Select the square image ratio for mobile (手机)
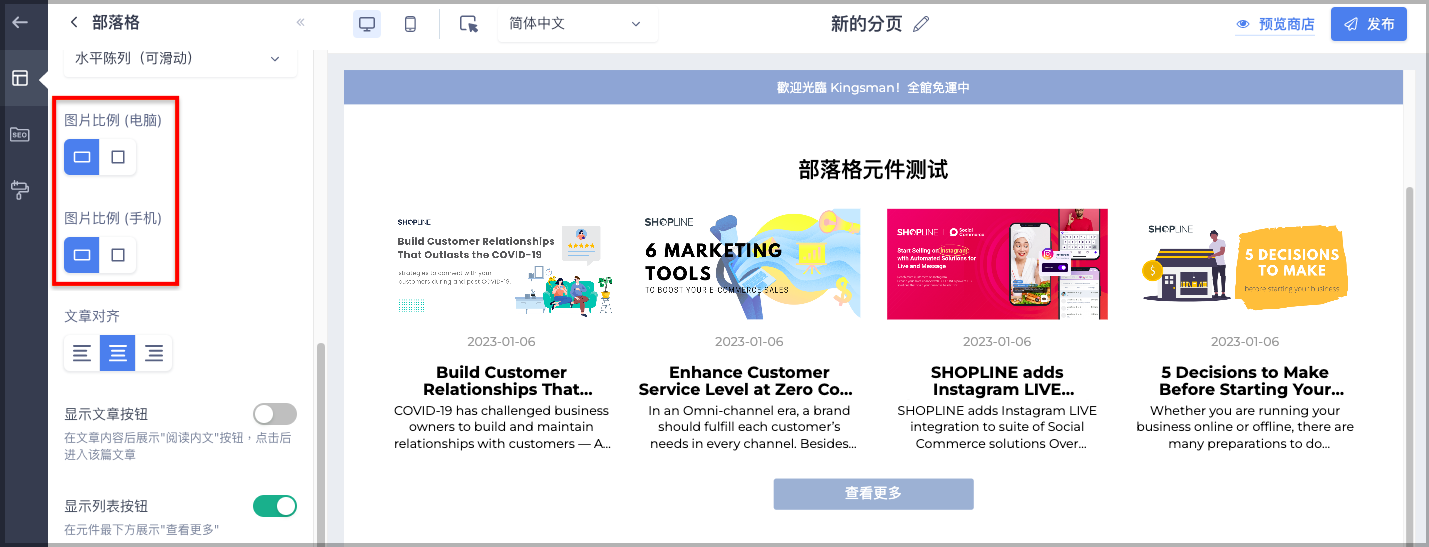The height and width of the screenshot is (547, 1429). pyautogui.click(x=118, y=255)
